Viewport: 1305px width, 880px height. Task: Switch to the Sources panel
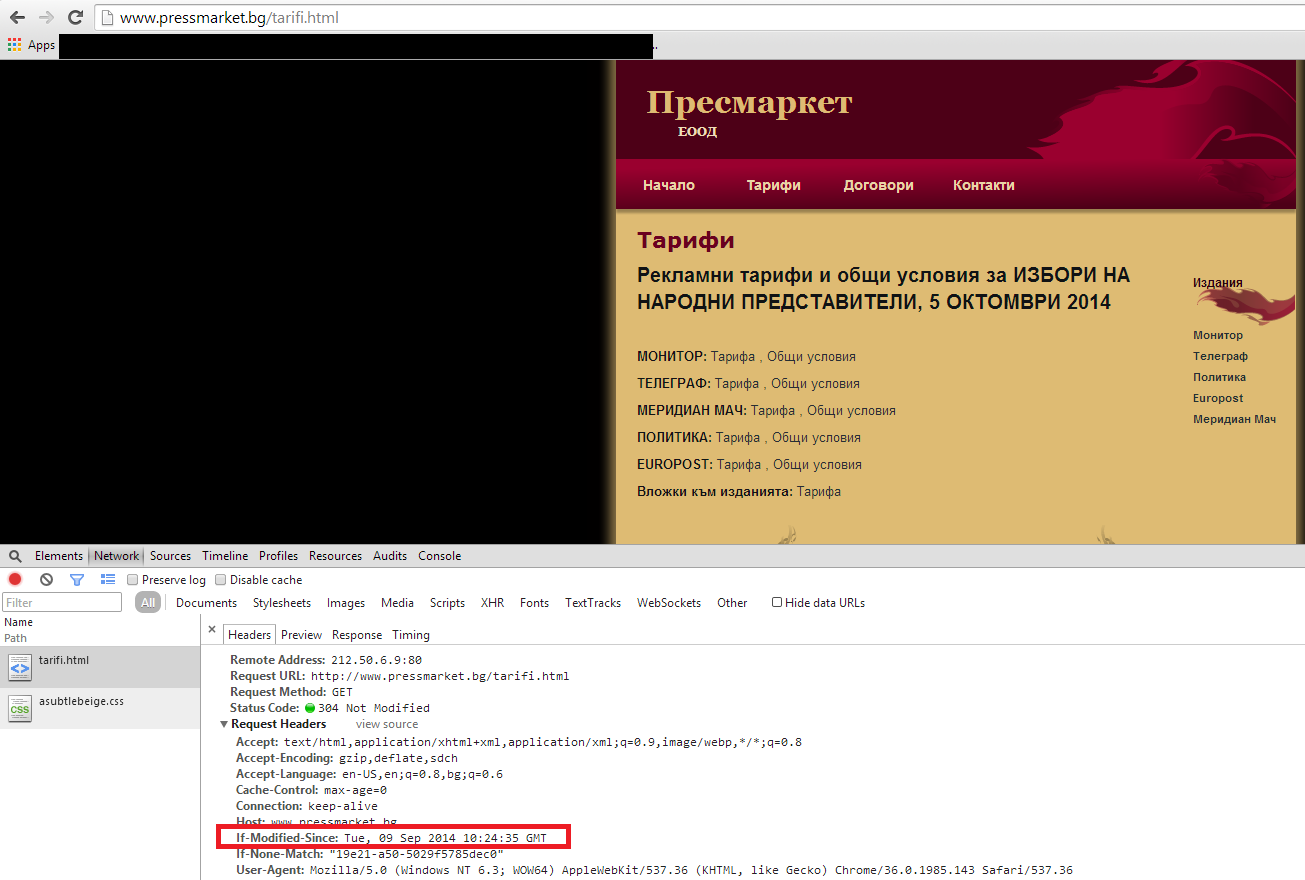pos(170,556)
